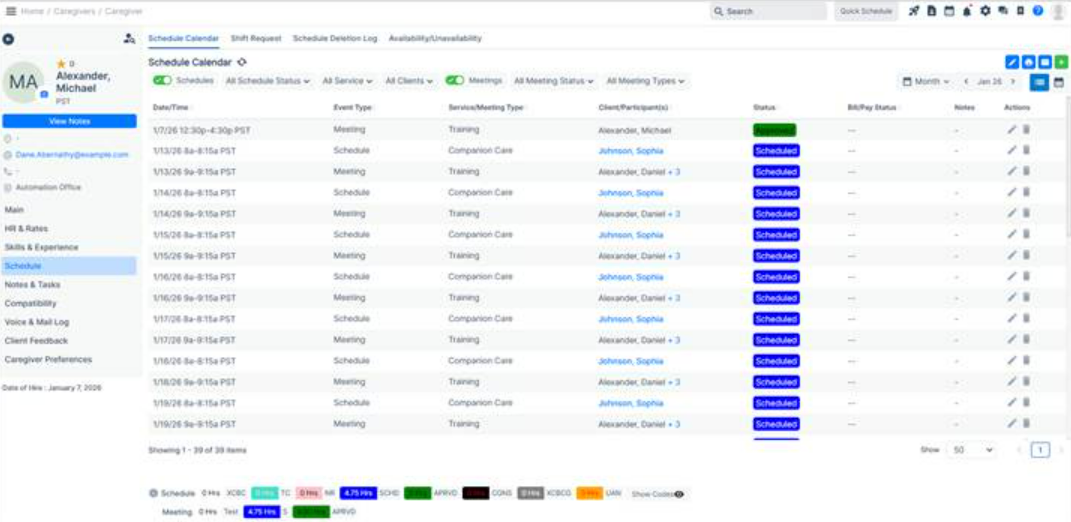Click the blue 4.75 Hrs SCHD badge
Viewport: 1071px width, 522px height.
pyautogui.click(x=358, y=493)
